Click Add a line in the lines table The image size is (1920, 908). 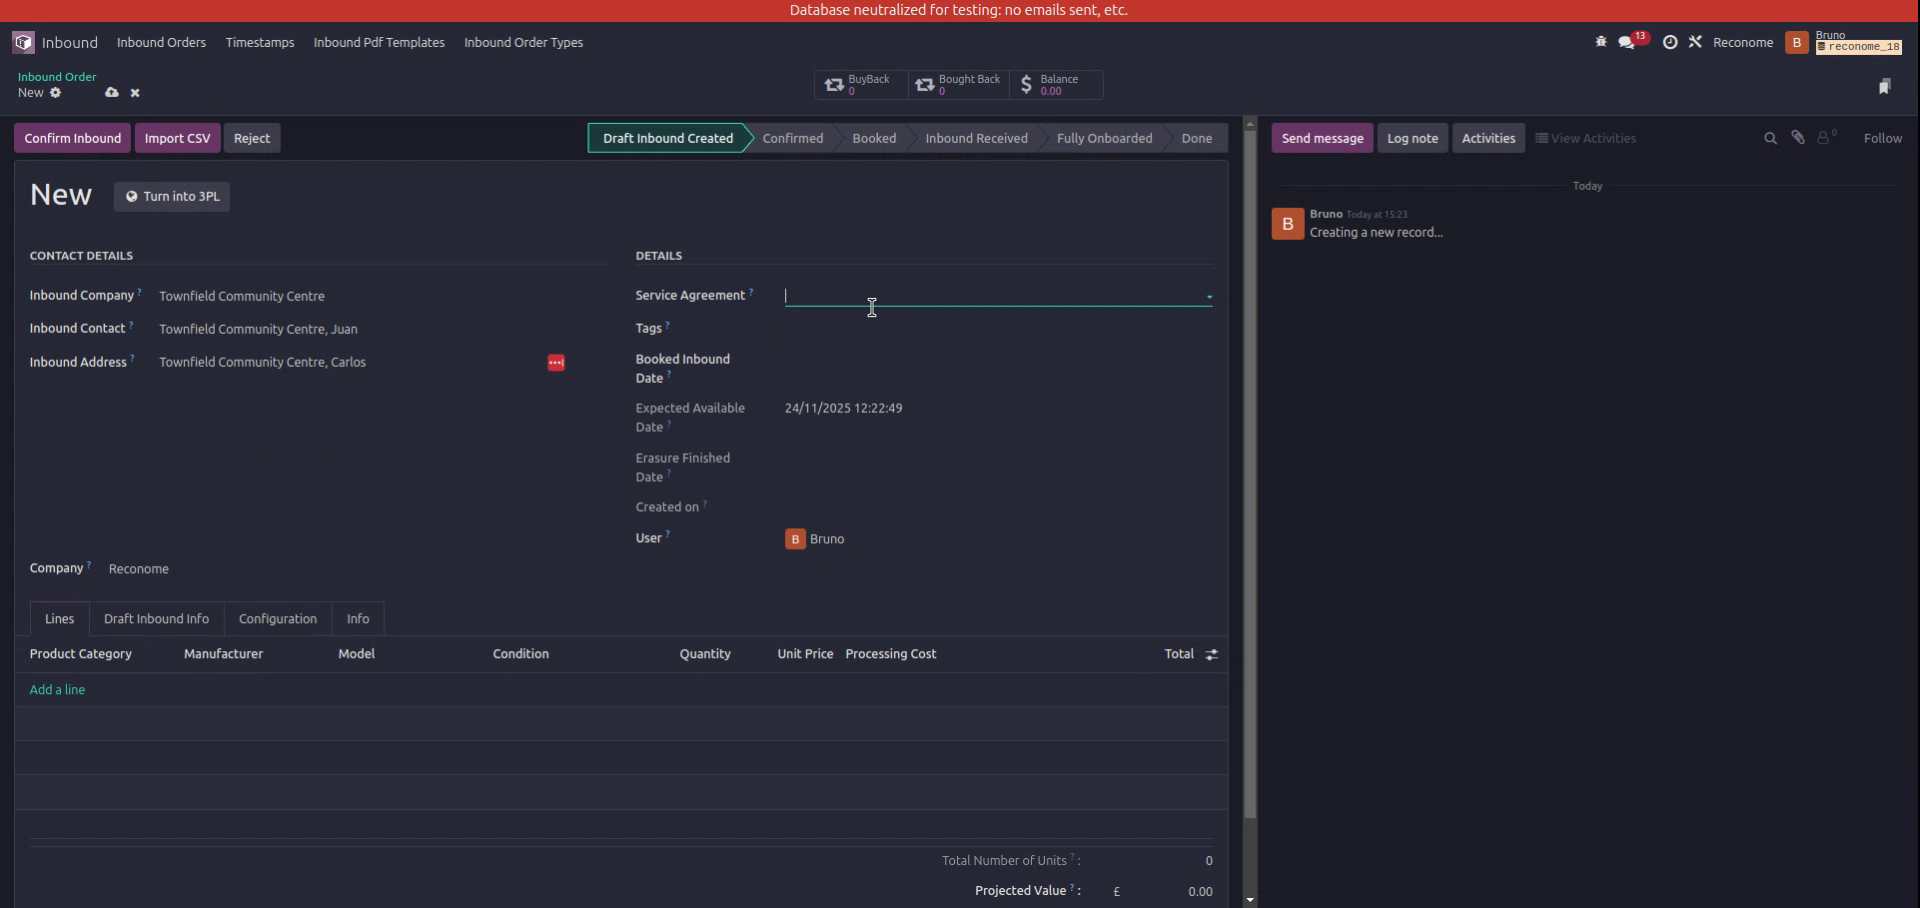coord(57,689)
